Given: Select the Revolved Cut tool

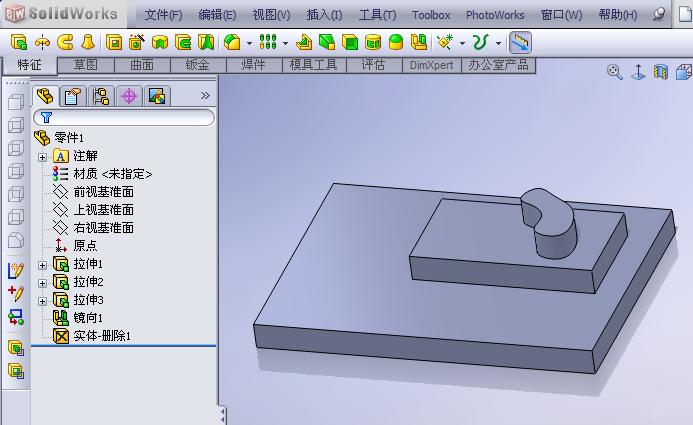Looking at the screenshot, I should coord(160,42).
